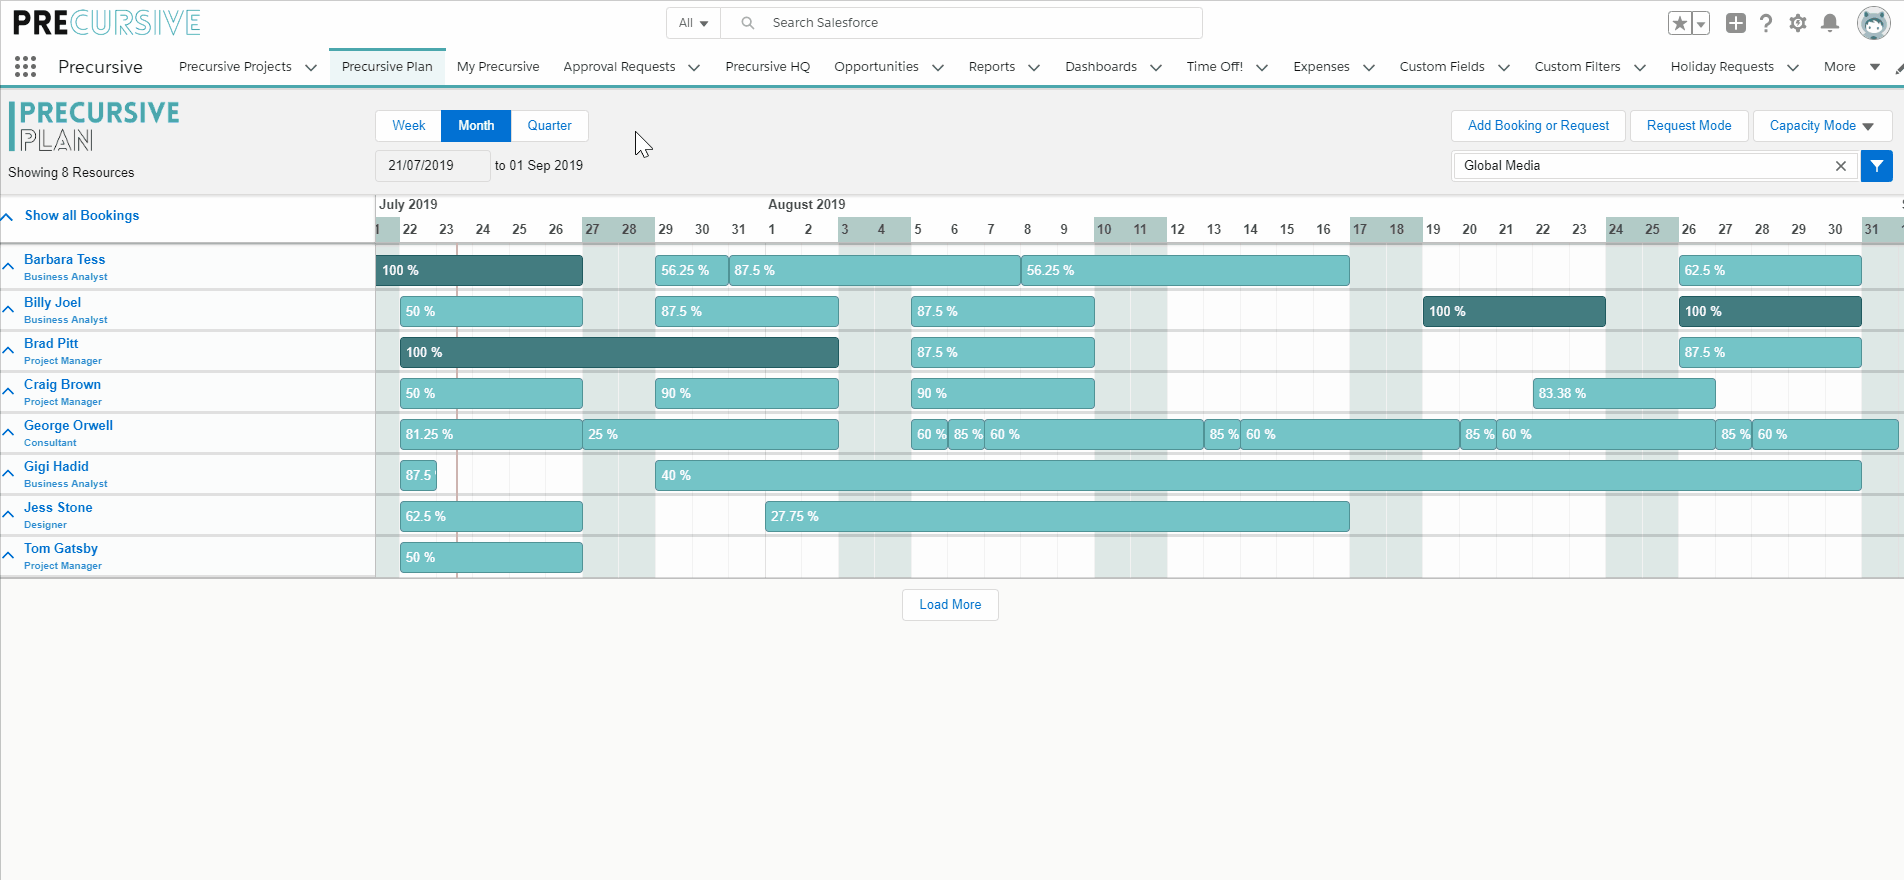Select Brad Pitt's dark 100 % booking bar
This screenshot has width=1904, height=880.
(x=619, y=353)
